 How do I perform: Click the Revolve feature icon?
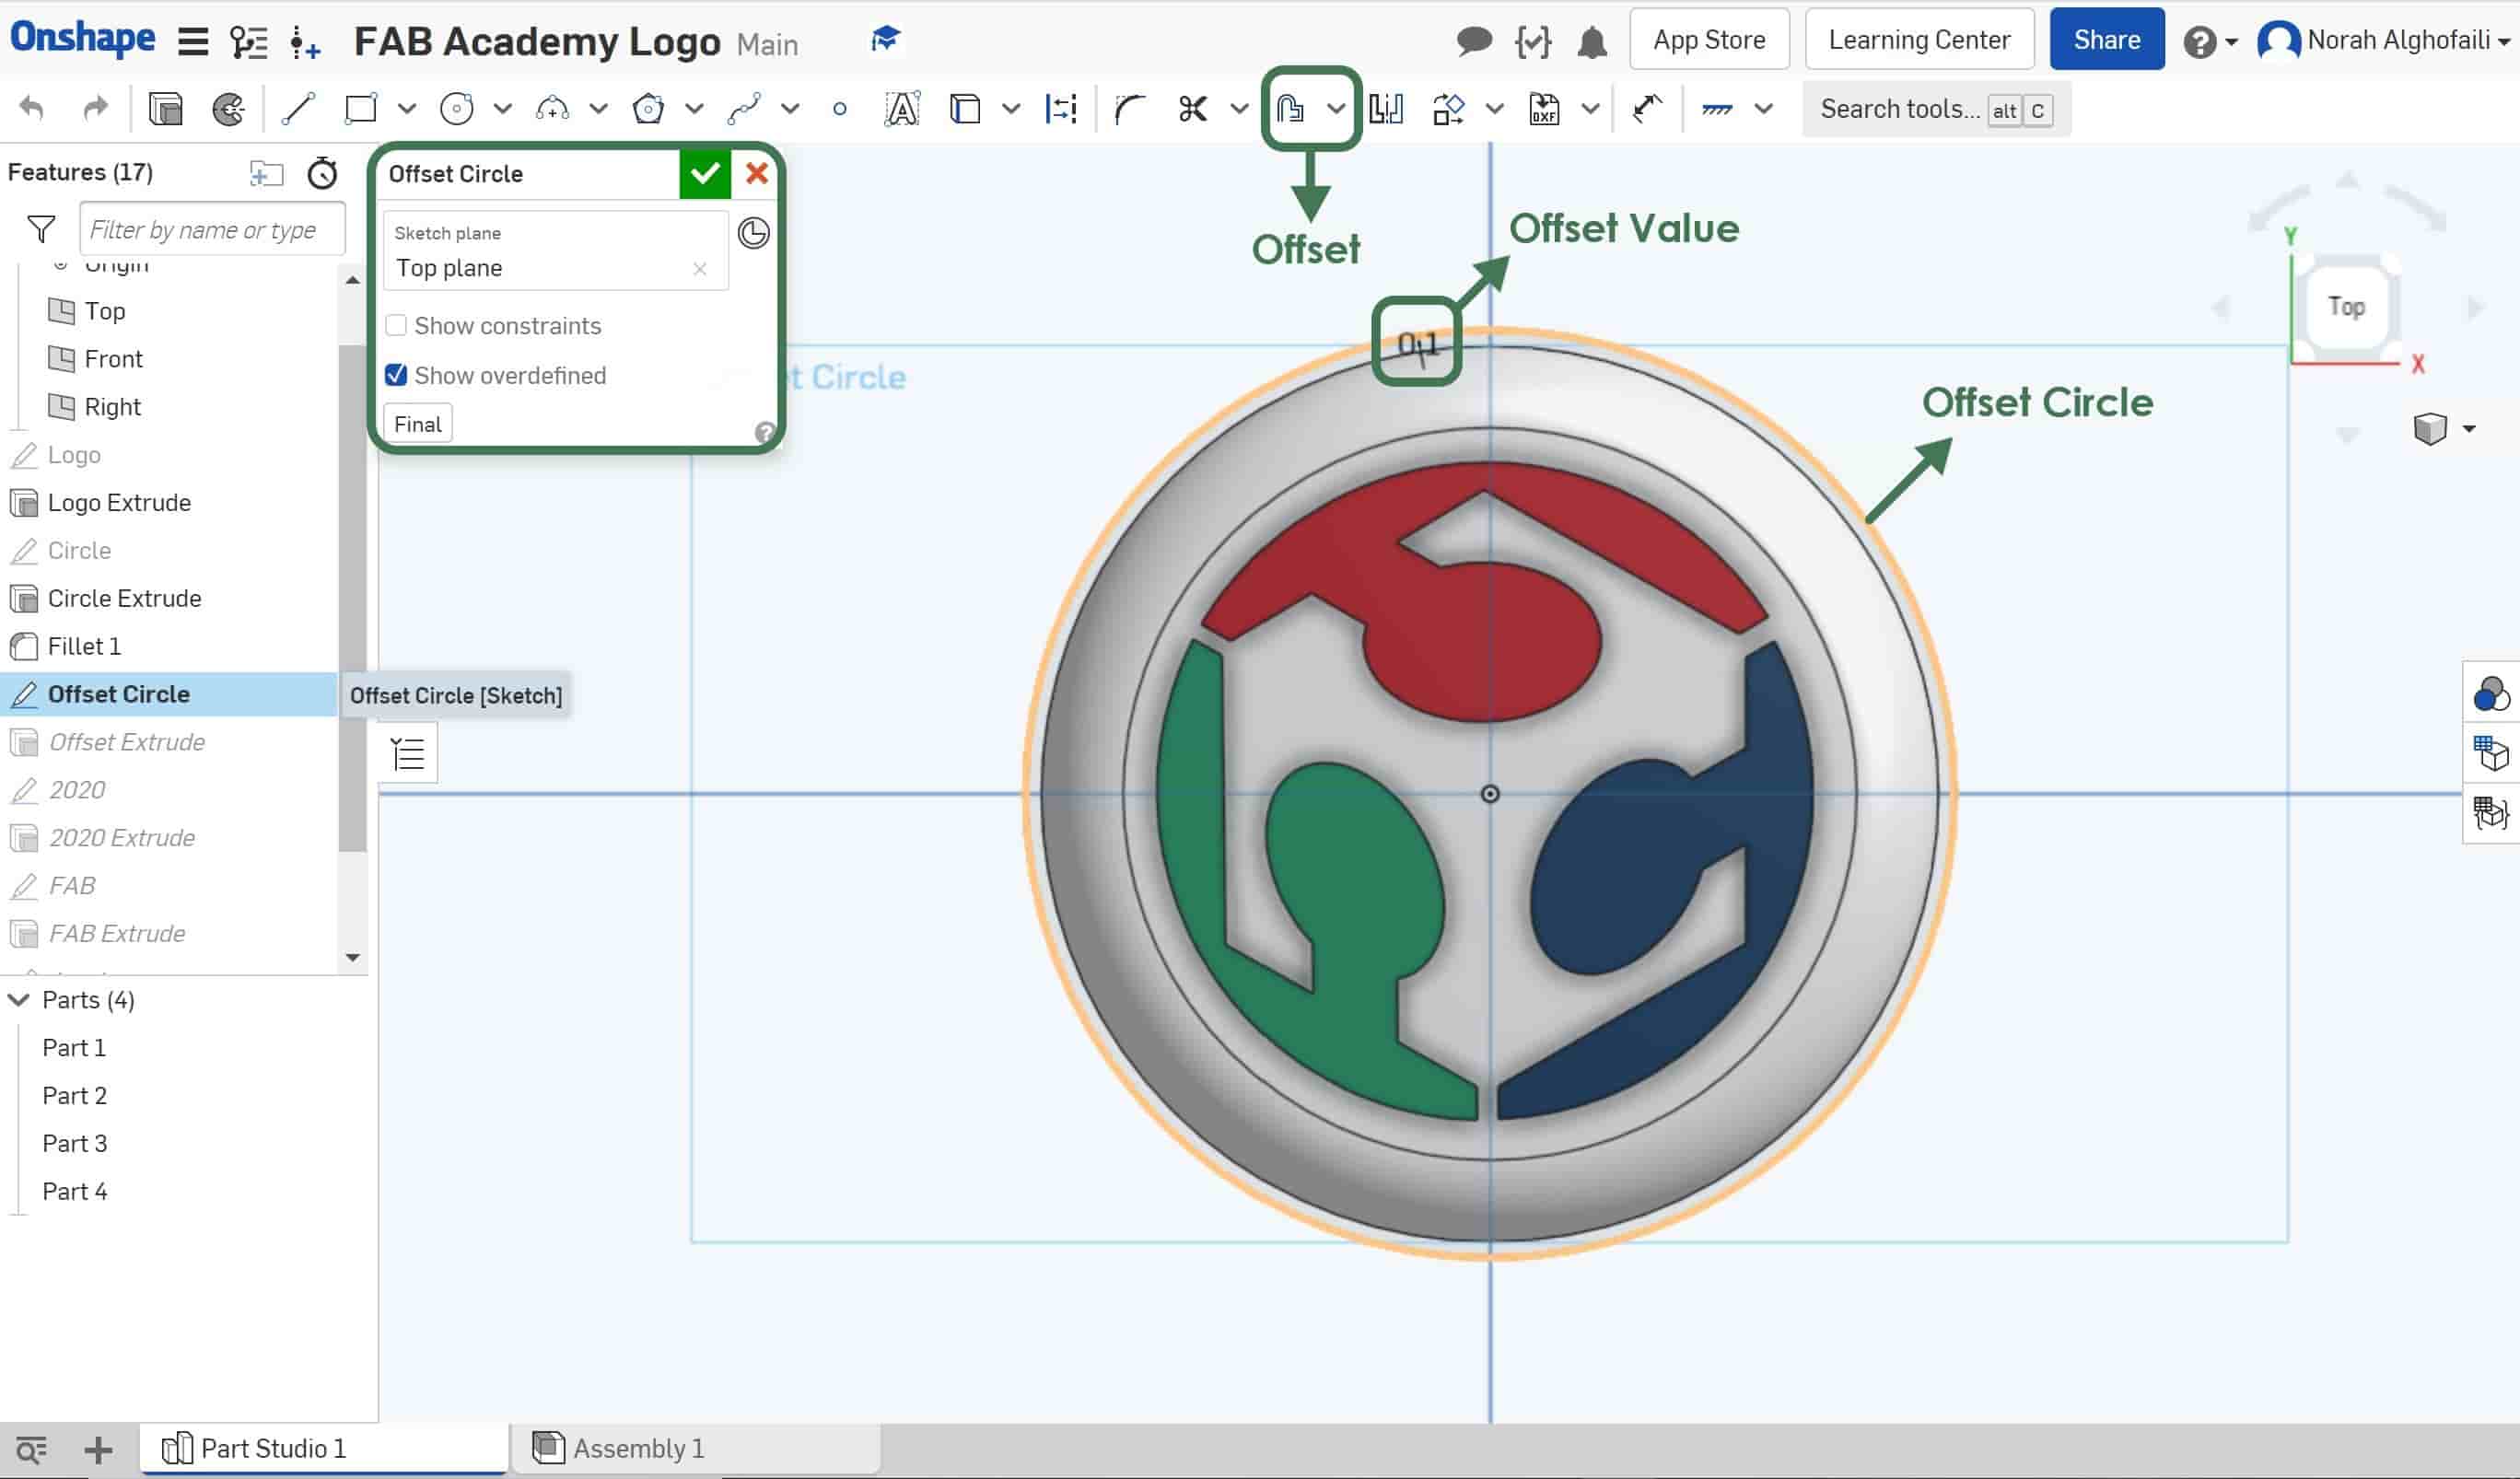pyautogui.click(x=229, y=108)
